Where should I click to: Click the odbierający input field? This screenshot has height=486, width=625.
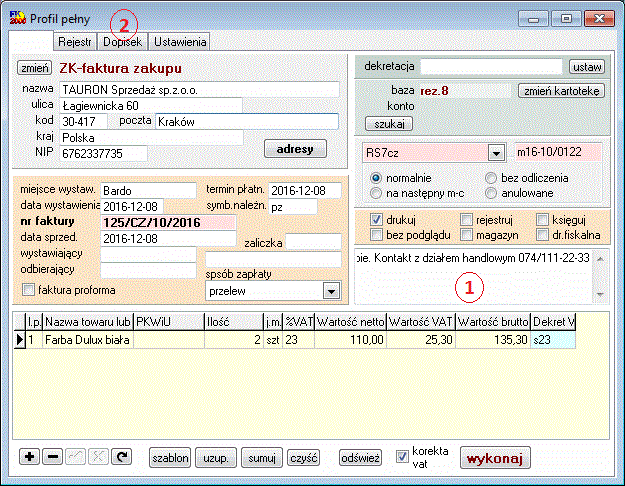[148, 270]
